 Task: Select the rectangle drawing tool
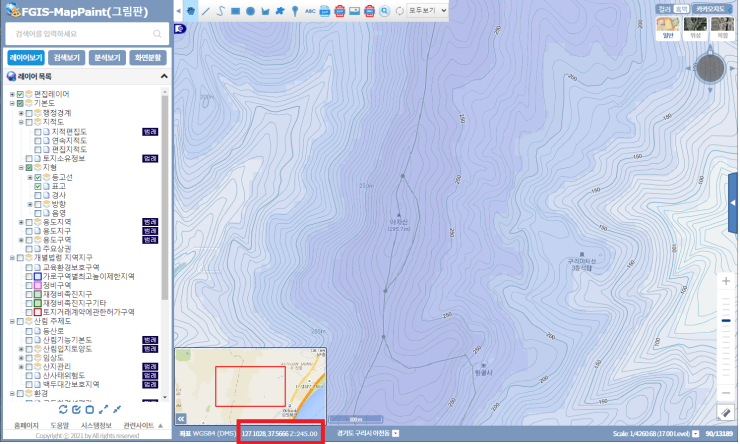click(235, 11)
